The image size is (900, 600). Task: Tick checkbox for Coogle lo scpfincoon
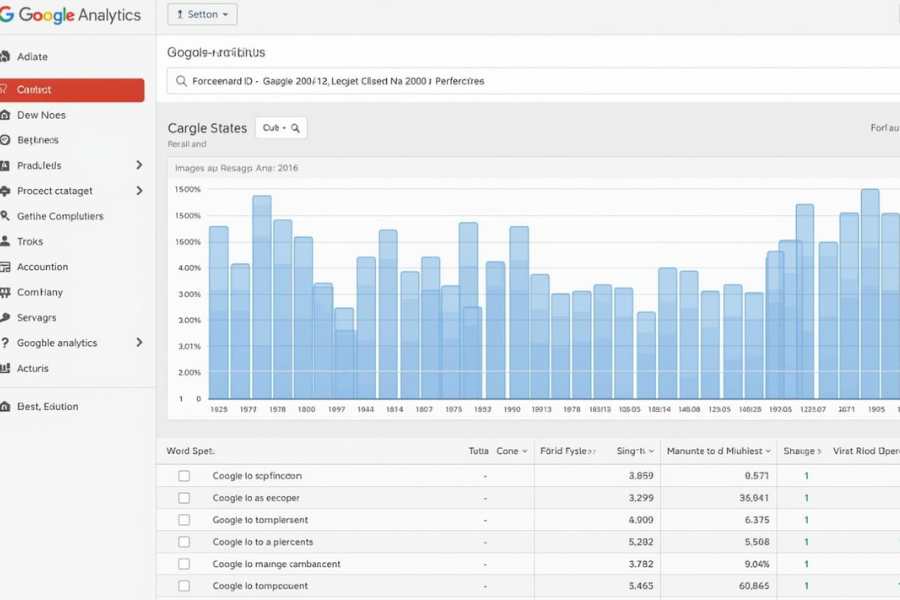click(184, 475)
